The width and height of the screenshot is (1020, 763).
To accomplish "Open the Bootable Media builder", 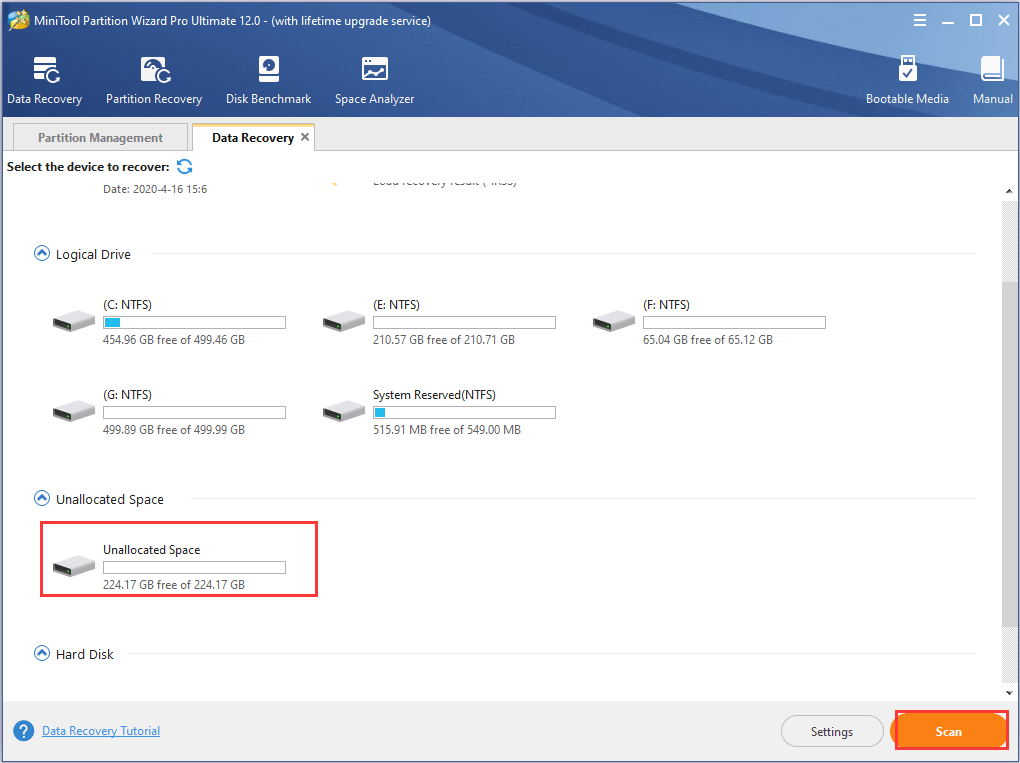I will pyautogui.click(x=907, y=81).
